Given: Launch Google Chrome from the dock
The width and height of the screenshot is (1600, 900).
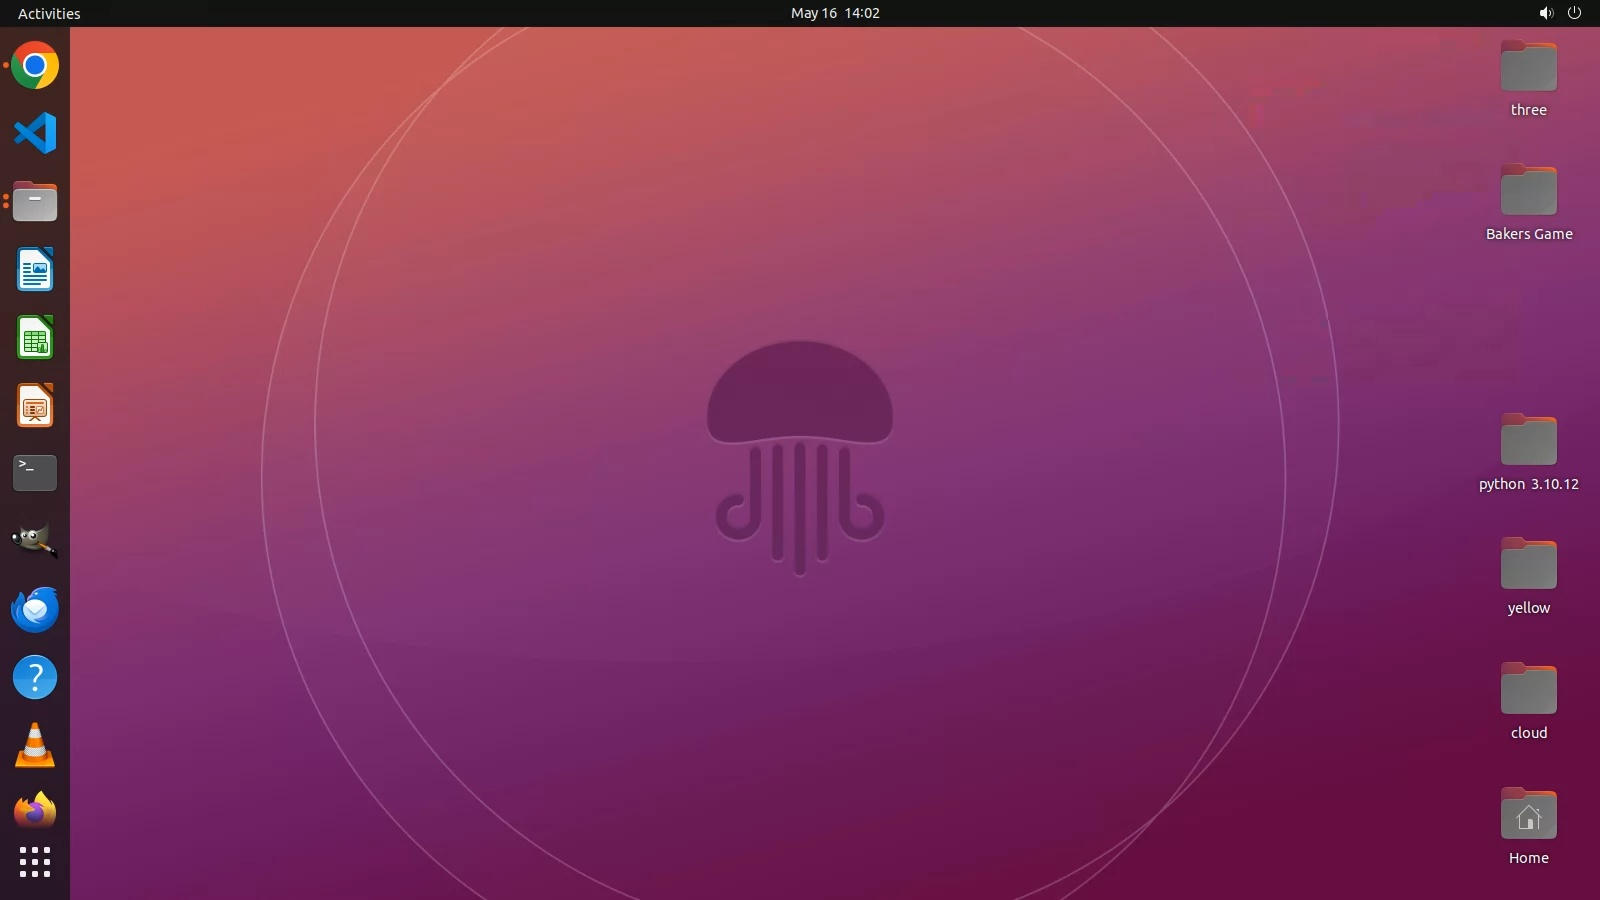Looking at the screenshot, I should pos(35,66).
